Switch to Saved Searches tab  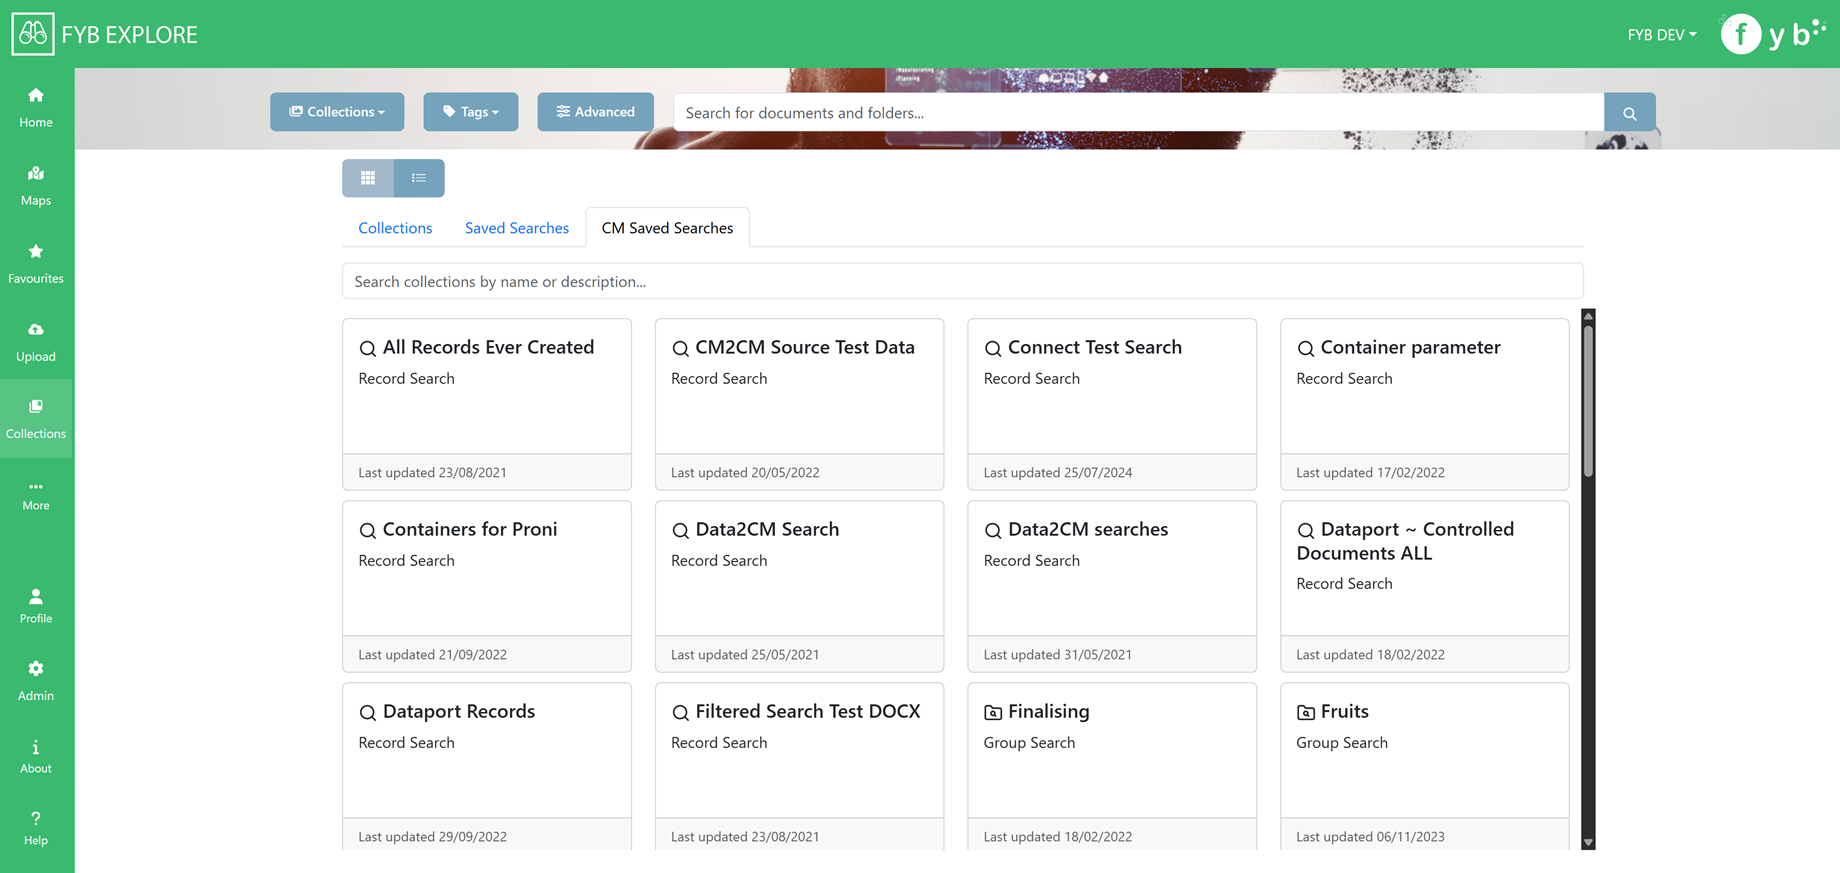(x=517, y=228)
